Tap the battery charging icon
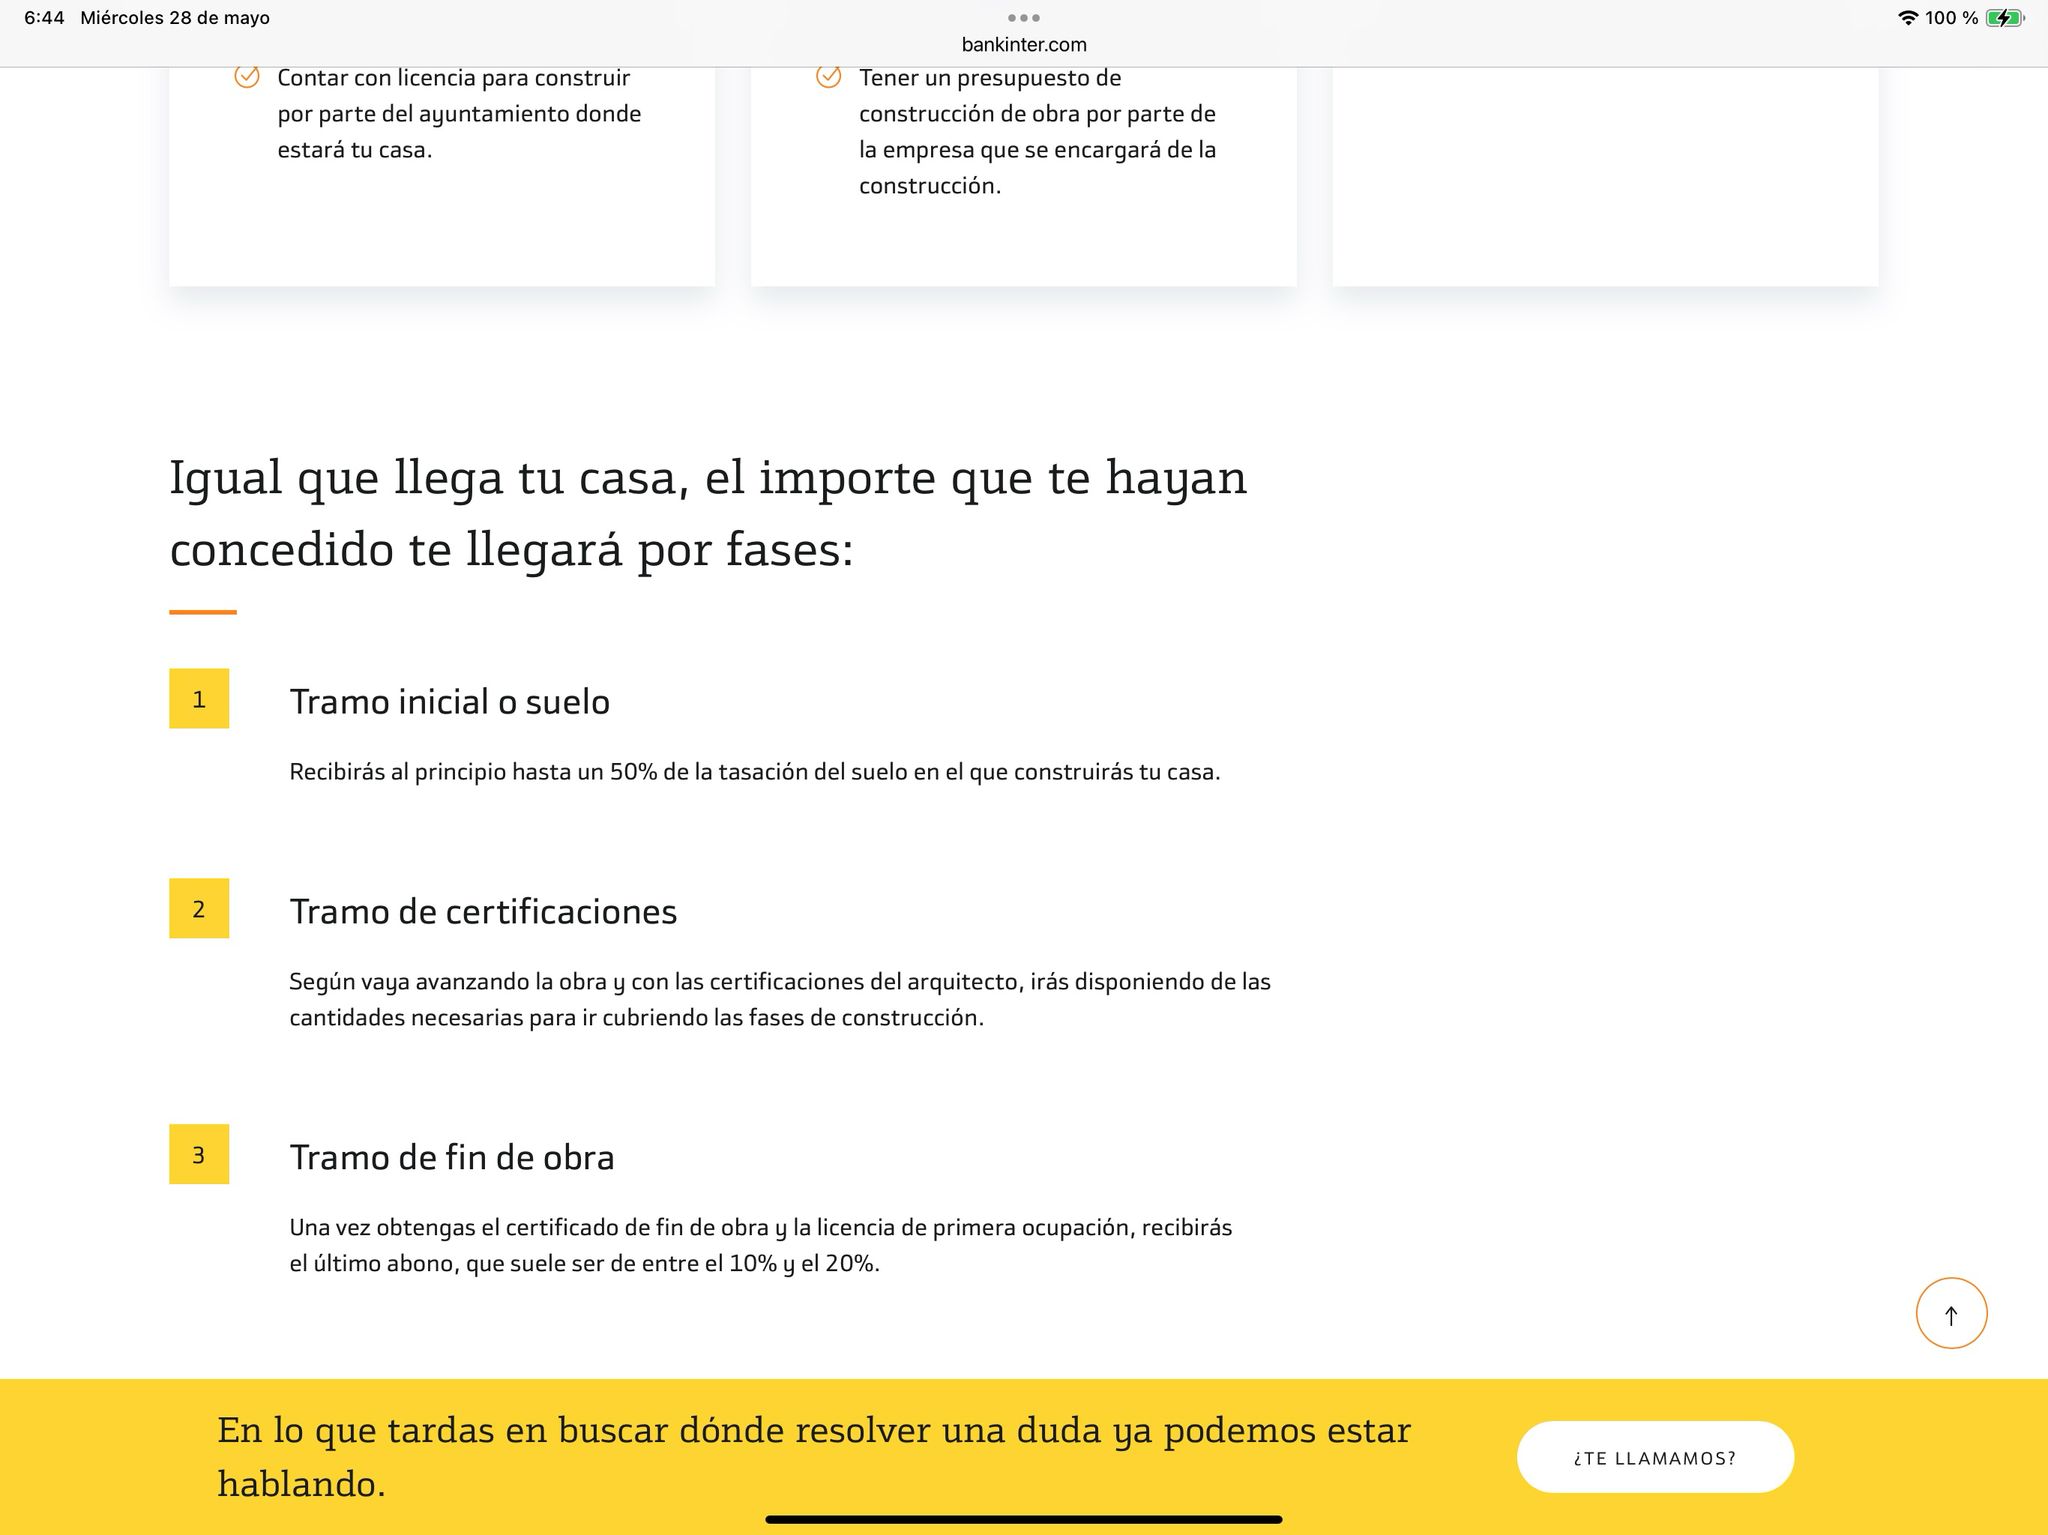Image resolution: width=2048 pixels, height=1535 pixels. [x=2004, y=18]
